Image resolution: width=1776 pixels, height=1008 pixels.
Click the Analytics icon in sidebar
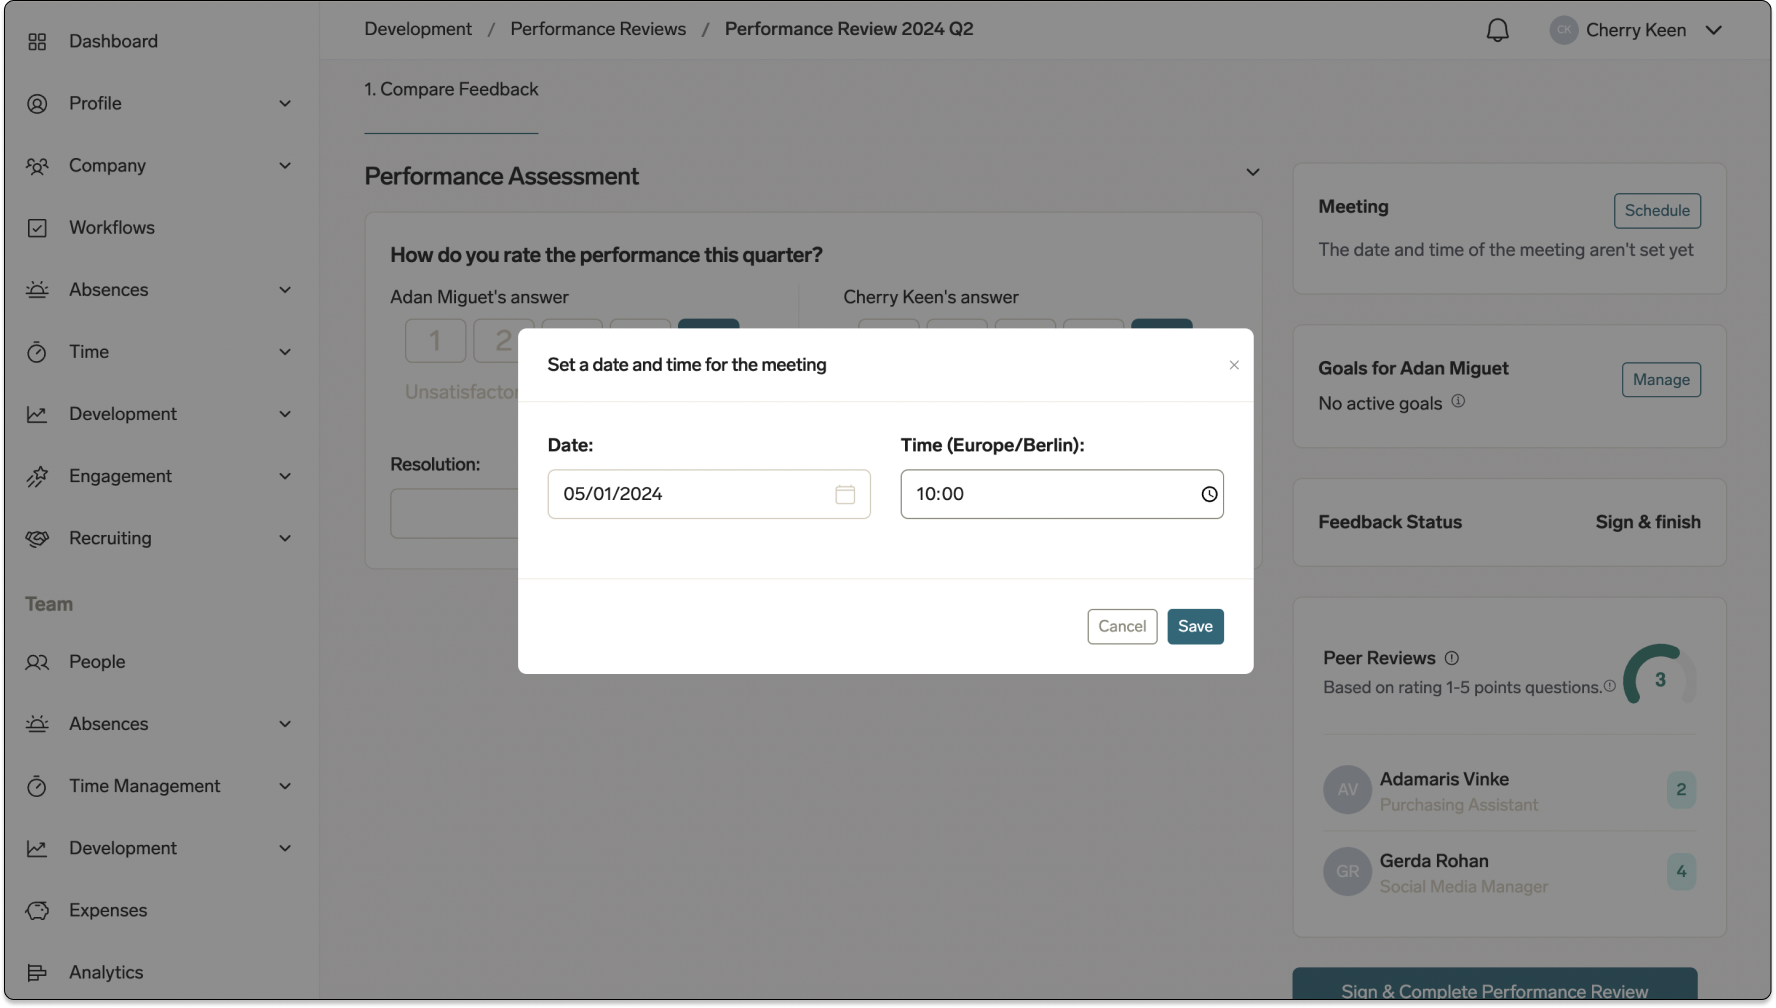point(37,972)
